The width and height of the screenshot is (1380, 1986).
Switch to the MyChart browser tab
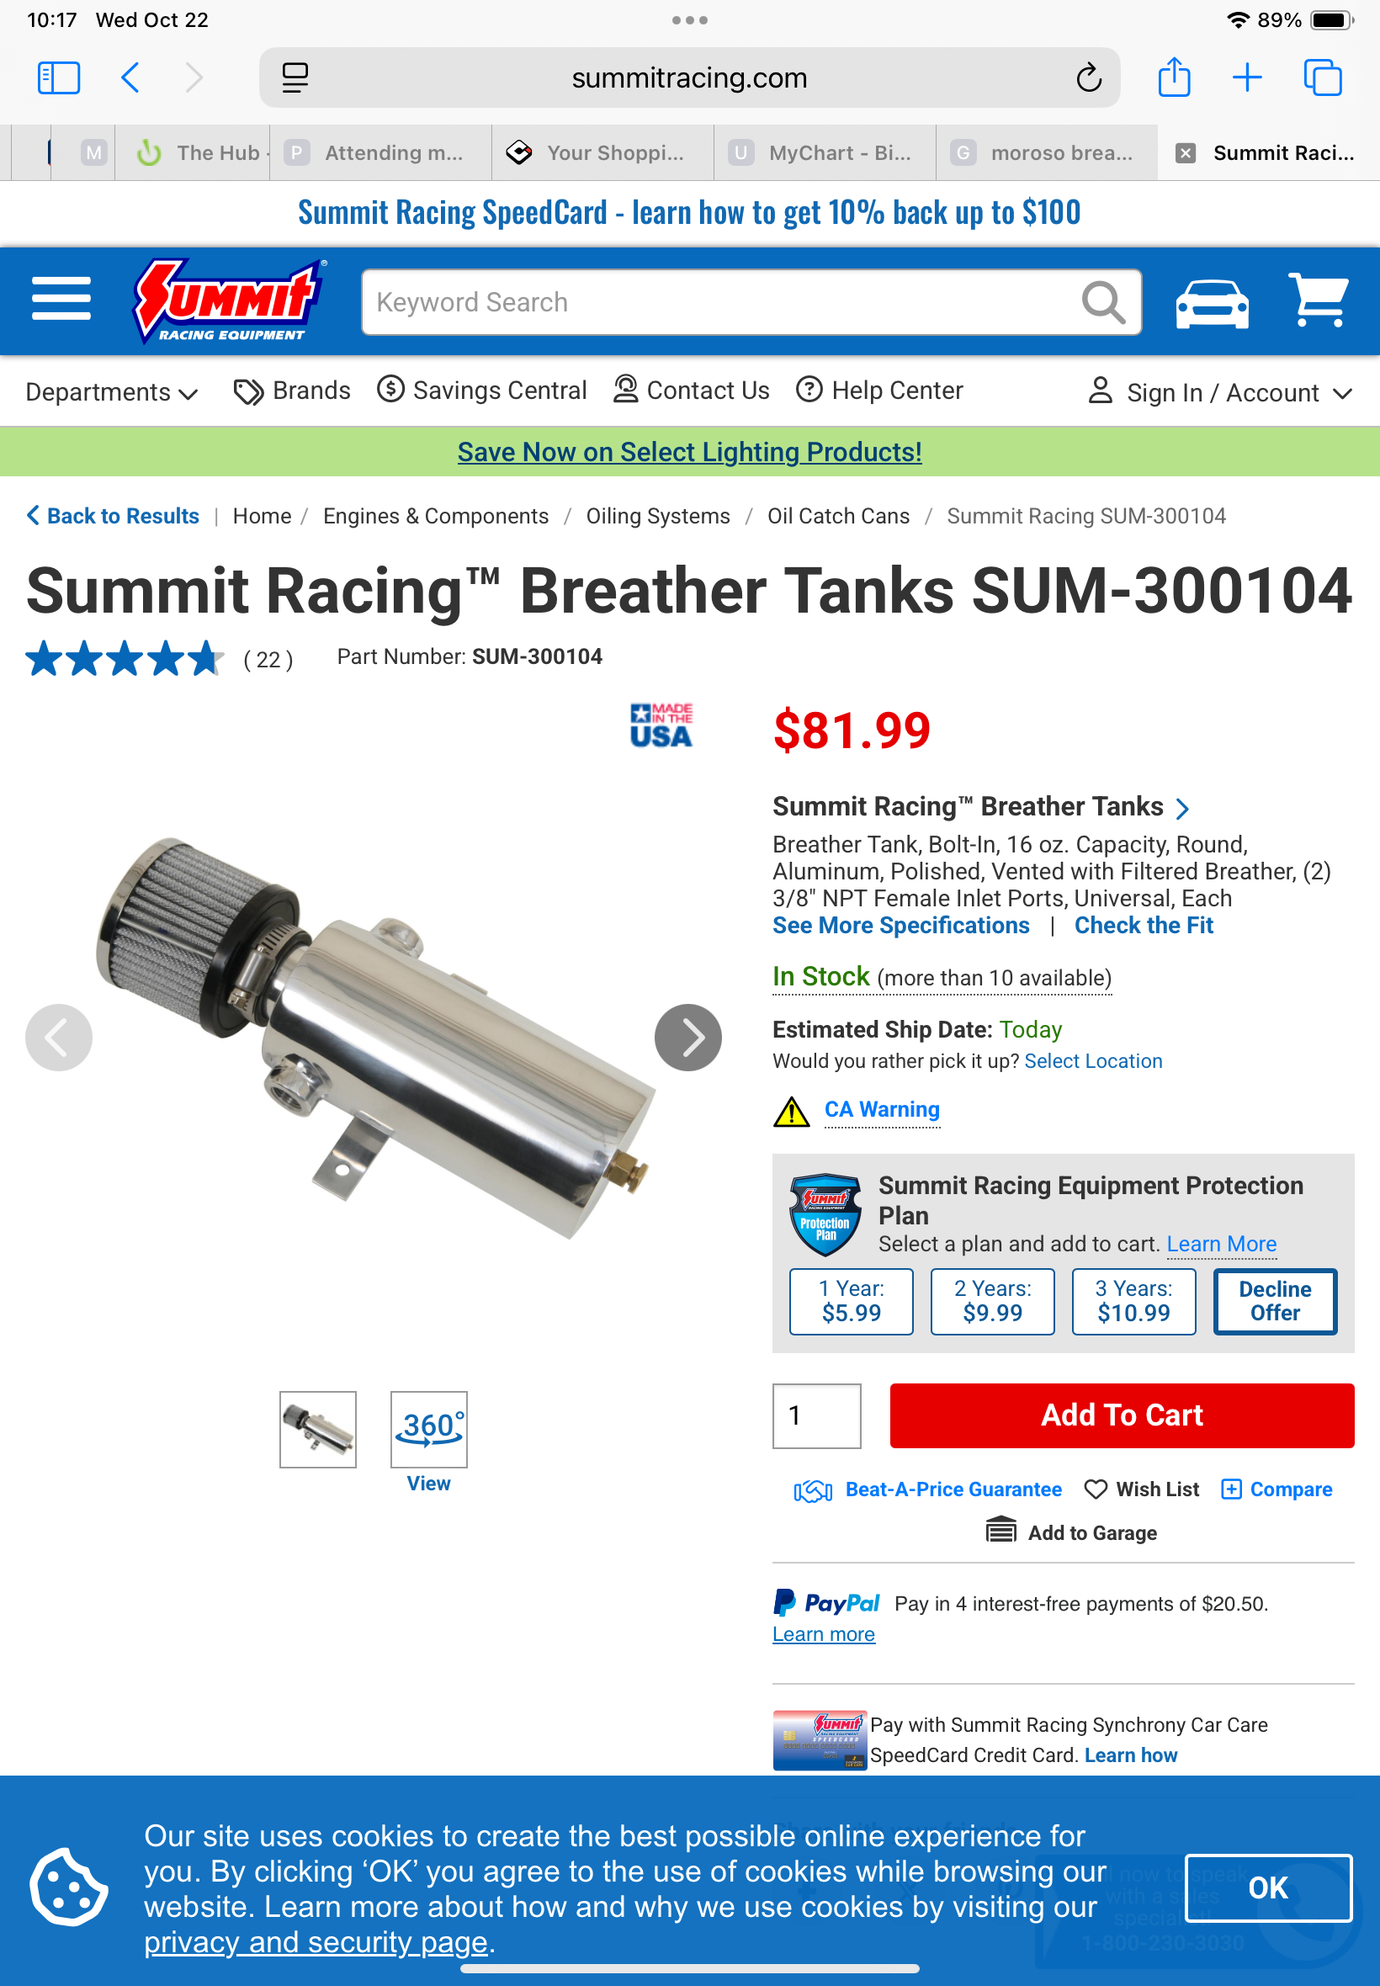tap(825, 153)
